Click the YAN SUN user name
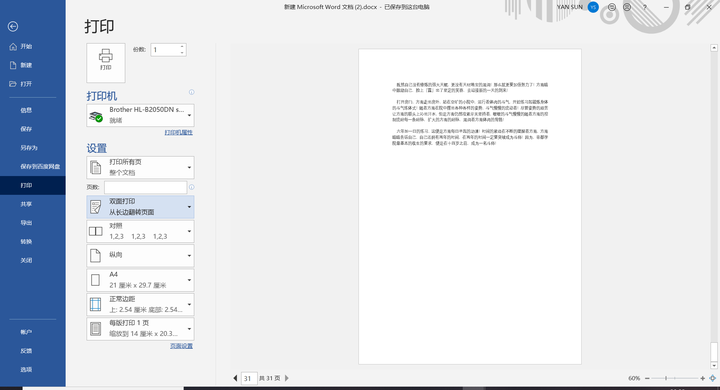The width and height of the screenshot is (720, 390). click(570, 7)
